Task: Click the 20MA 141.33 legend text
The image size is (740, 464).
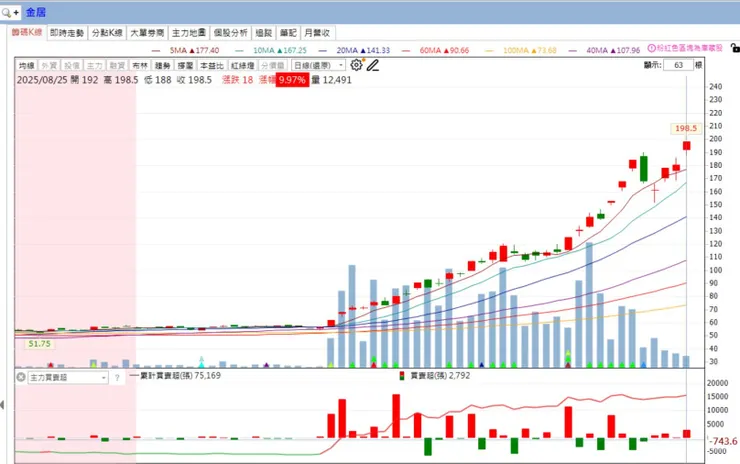Action: pos(363,51)
